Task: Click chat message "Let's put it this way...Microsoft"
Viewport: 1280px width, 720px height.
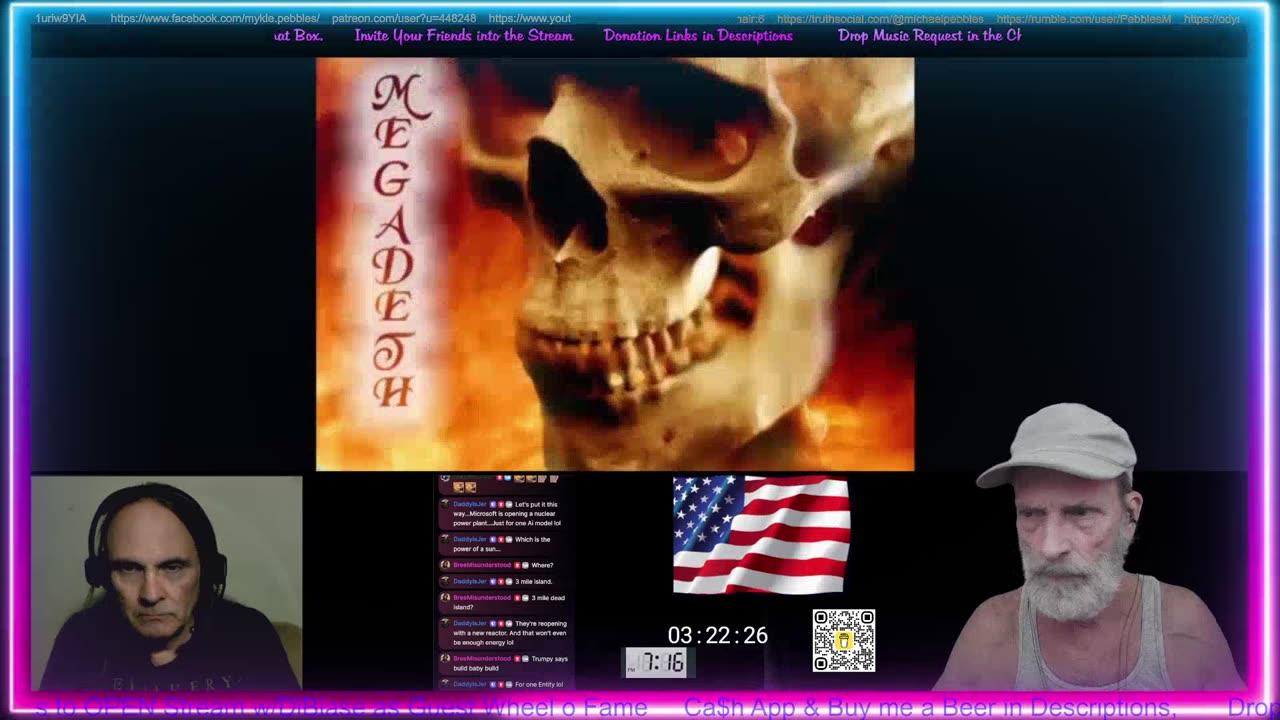Action: pyautogui.click(x=506, y=513)
